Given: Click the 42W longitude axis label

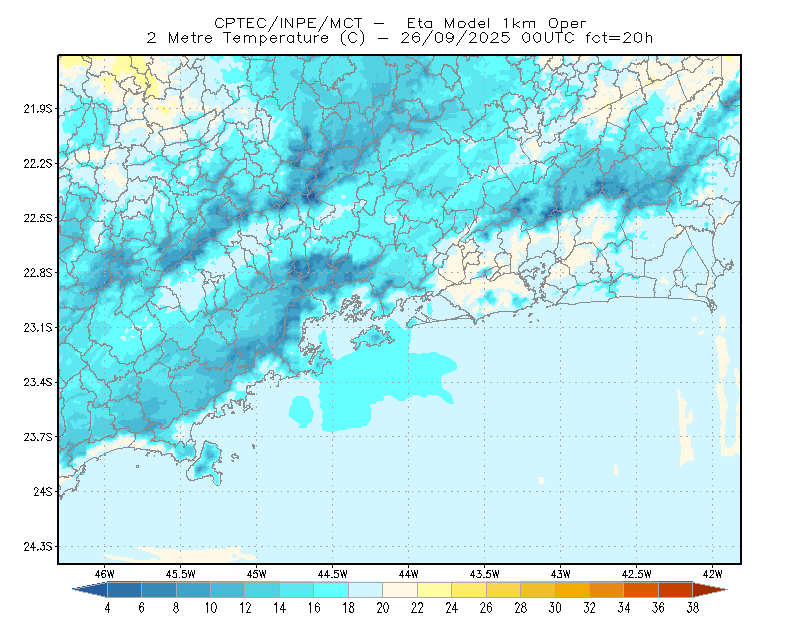Looking at the screenshot, I should [712, 574].
